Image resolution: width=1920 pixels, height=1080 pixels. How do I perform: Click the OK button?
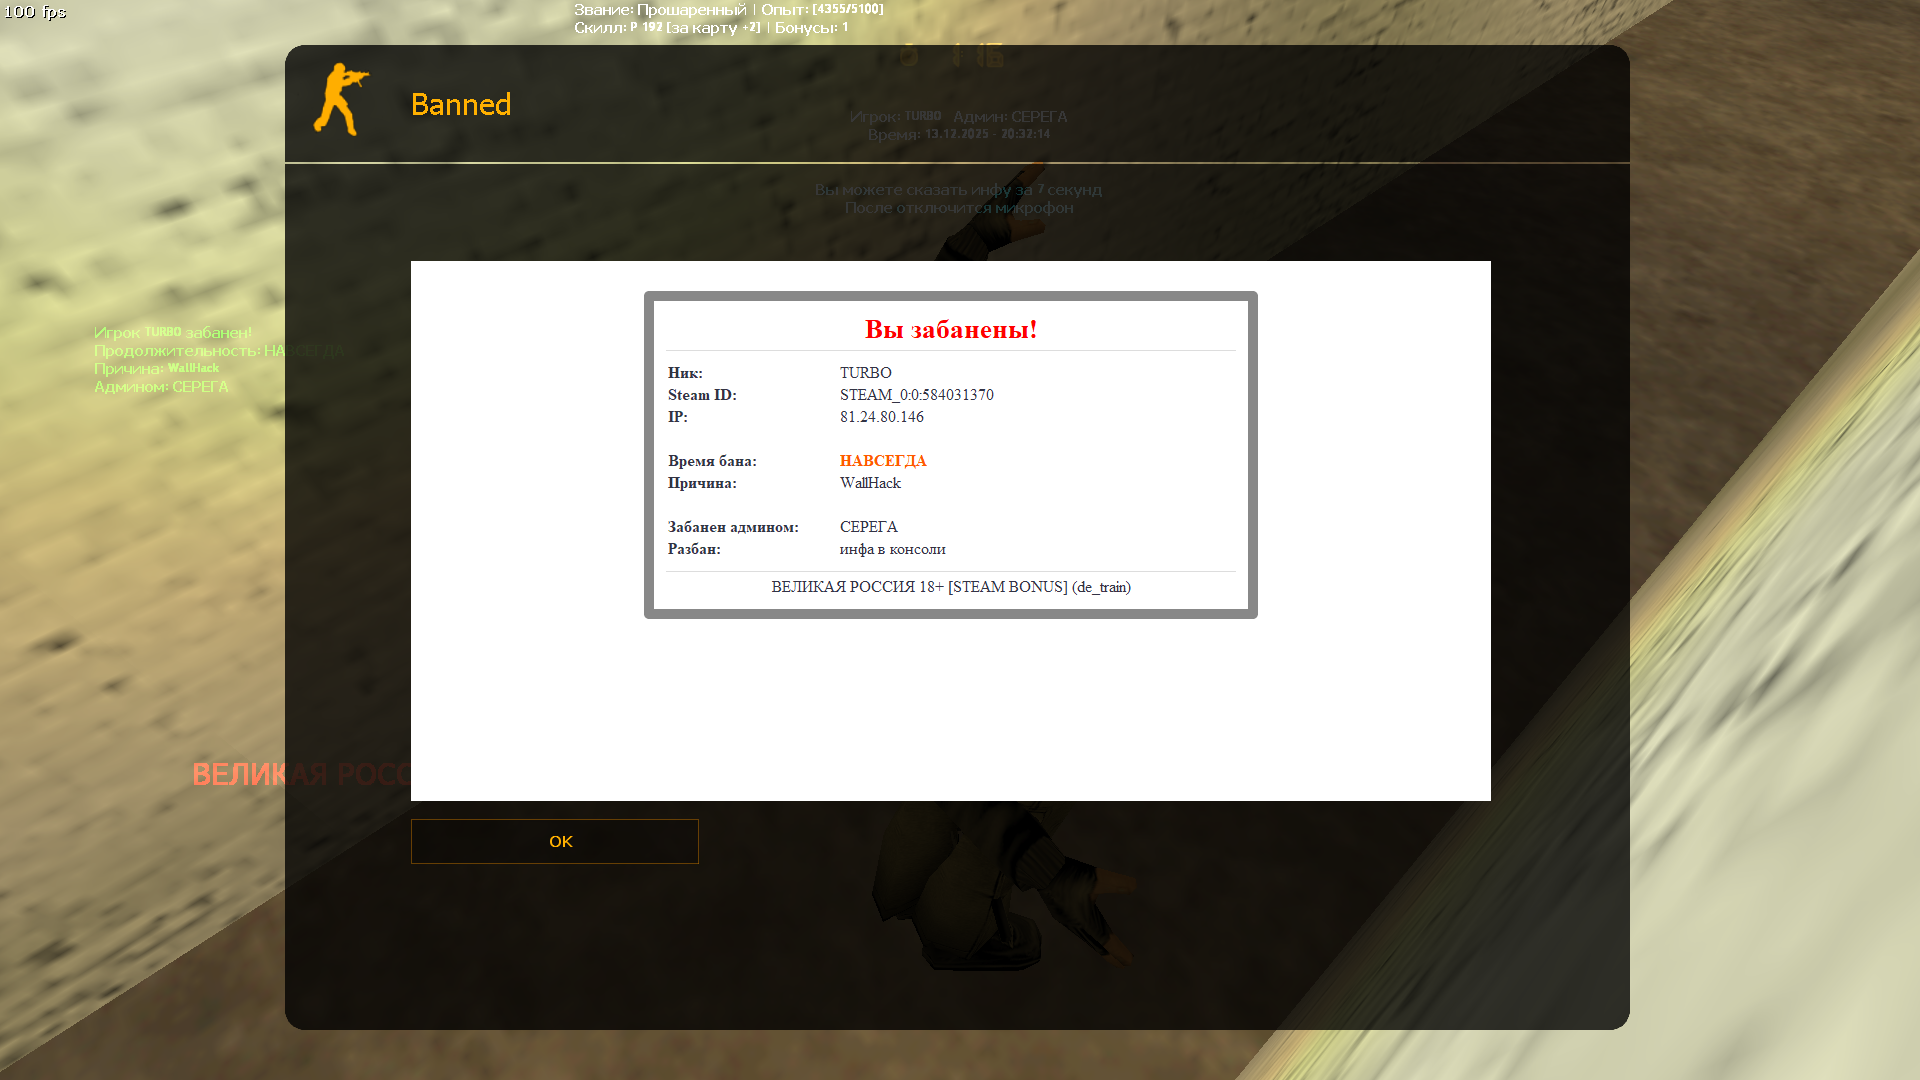pos(554,841)
